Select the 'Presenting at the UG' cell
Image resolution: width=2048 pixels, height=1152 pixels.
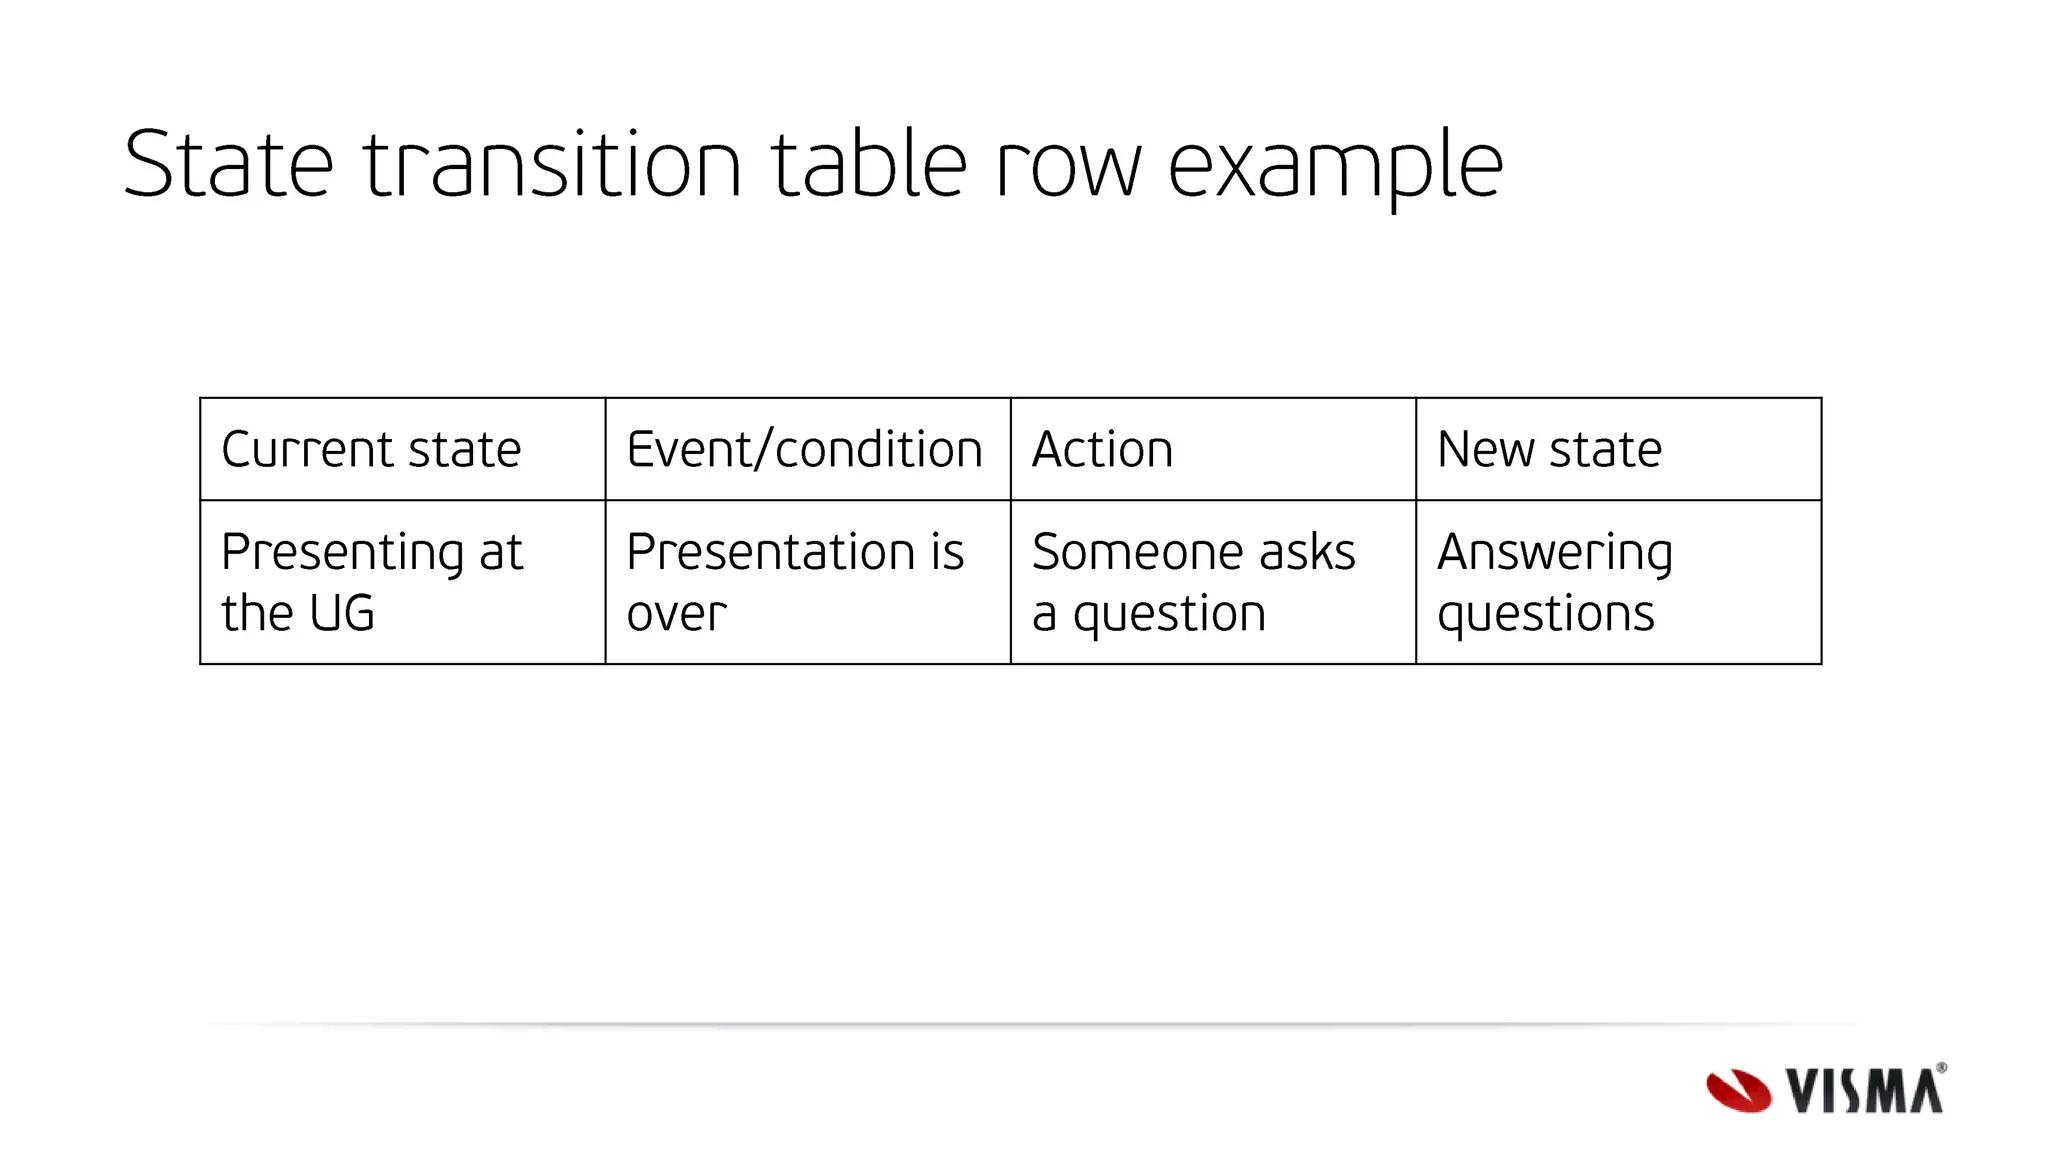pyautogui.click(x=403, y=582)
